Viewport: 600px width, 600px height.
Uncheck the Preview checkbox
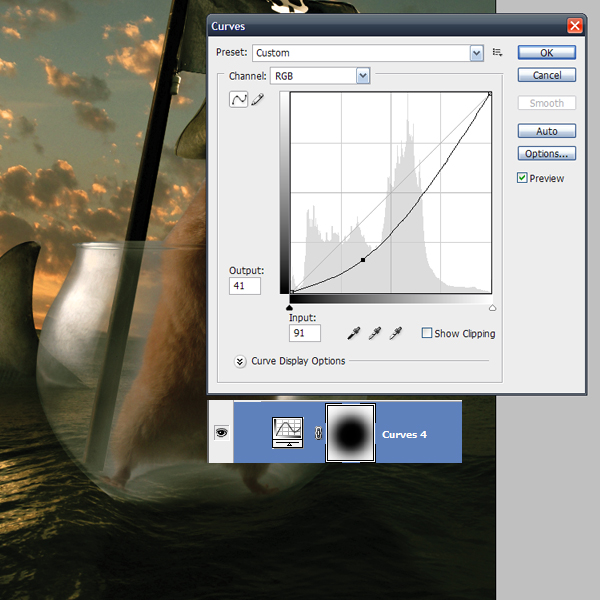coord(523,178)
